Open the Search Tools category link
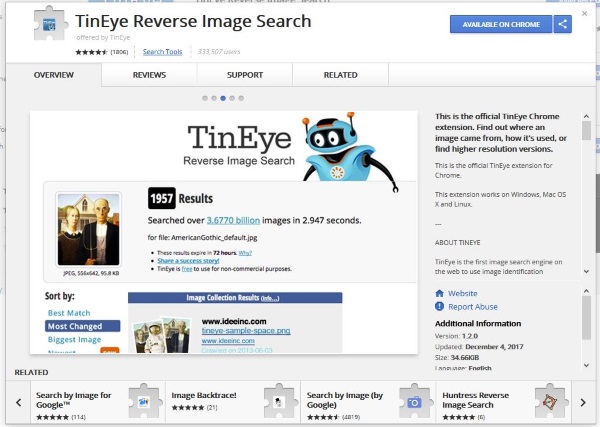The height and width of the screenshot is (427, 600). [162, 52]
